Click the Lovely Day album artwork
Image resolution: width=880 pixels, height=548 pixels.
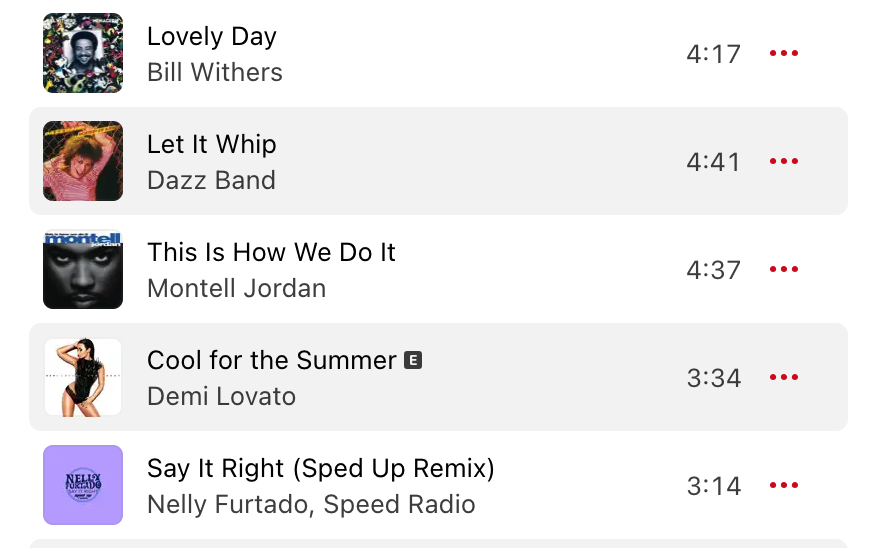click(83, 54)
